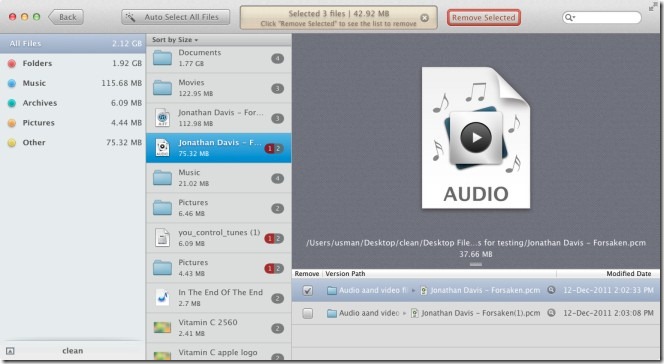Reveal Forsaken(1).pcm with magnifier icon
664x364 pixels.
(551, 313)
